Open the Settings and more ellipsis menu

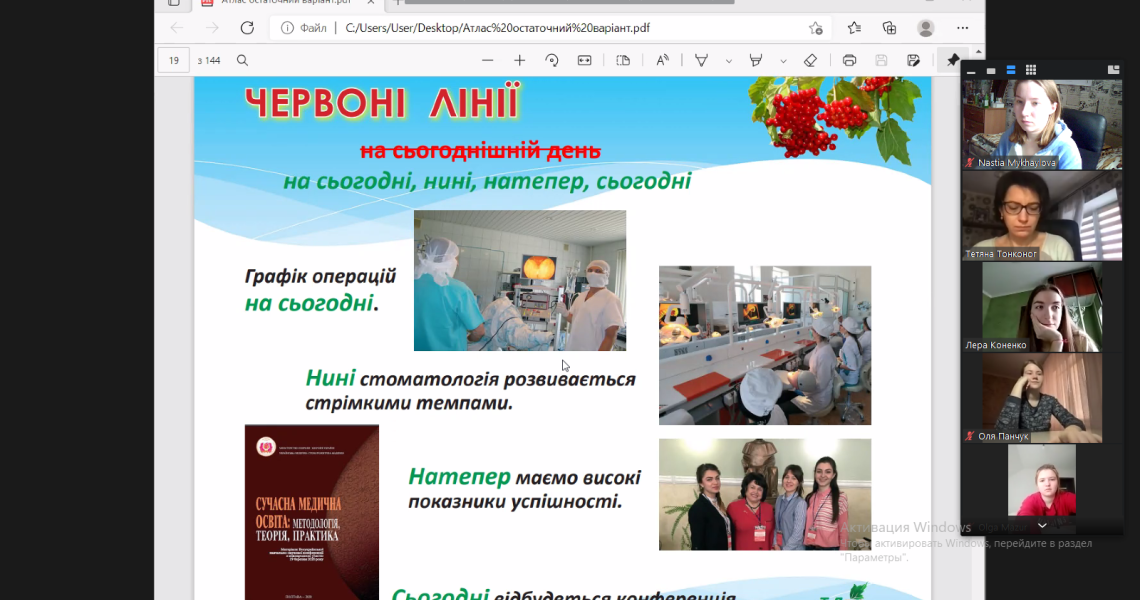(963, 28)
